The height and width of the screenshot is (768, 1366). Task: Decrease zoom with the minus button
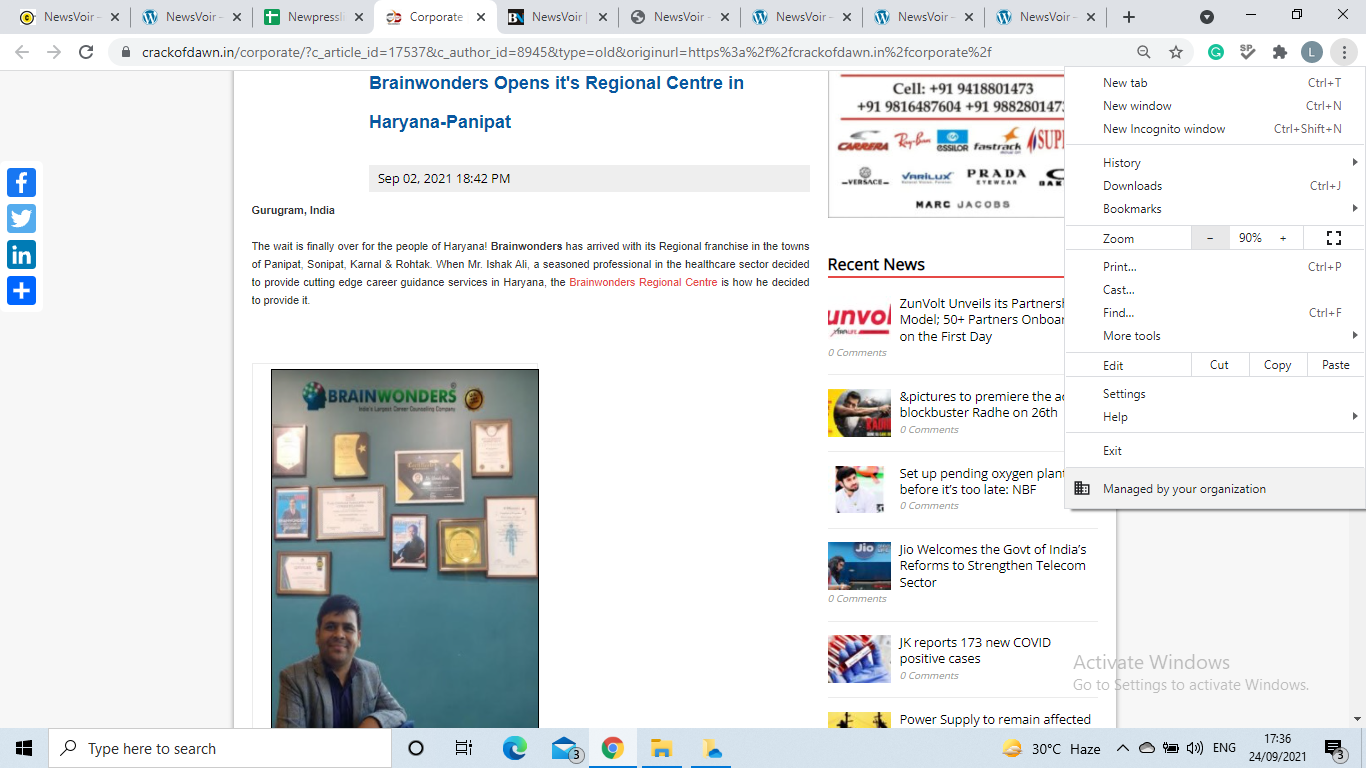[1210, 238]
